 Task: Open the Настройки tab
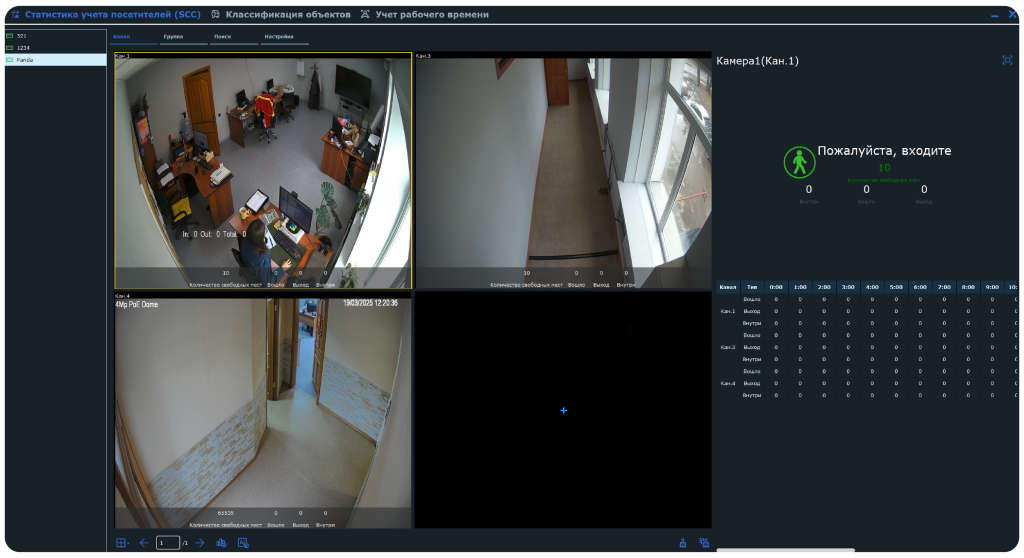278,37
